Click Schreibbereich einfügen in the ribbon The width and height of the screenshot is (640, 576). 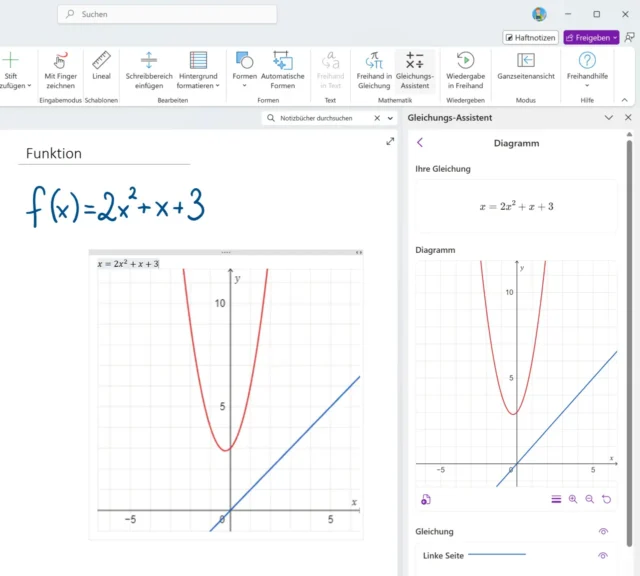148,67
